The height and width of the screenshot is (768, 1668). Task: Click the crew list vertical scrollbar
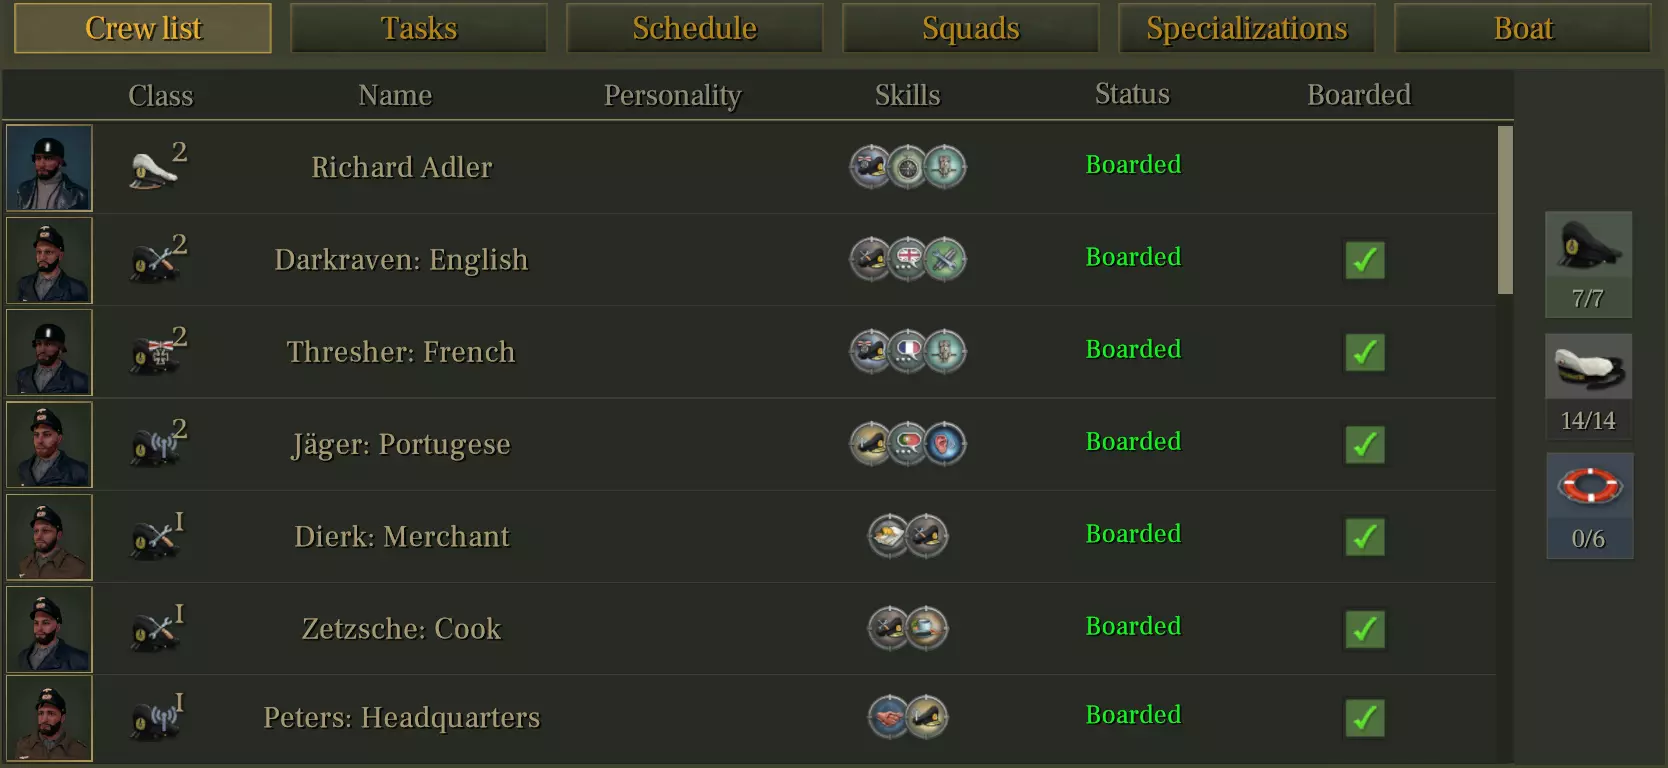(1505, 210)
